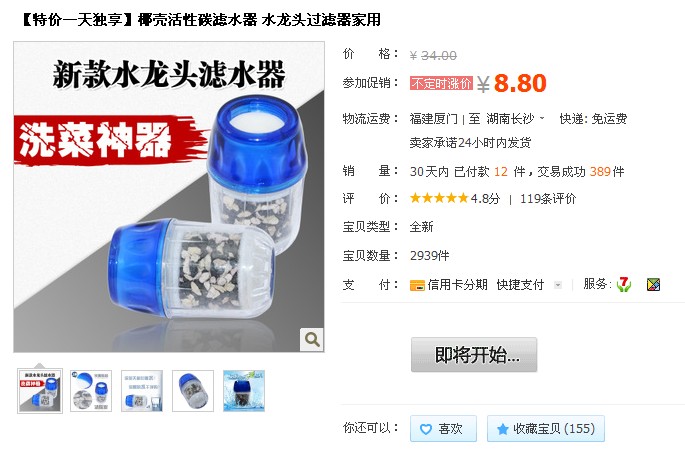
Task: Select the first product thumbnail
Action: tap(40, 391)
